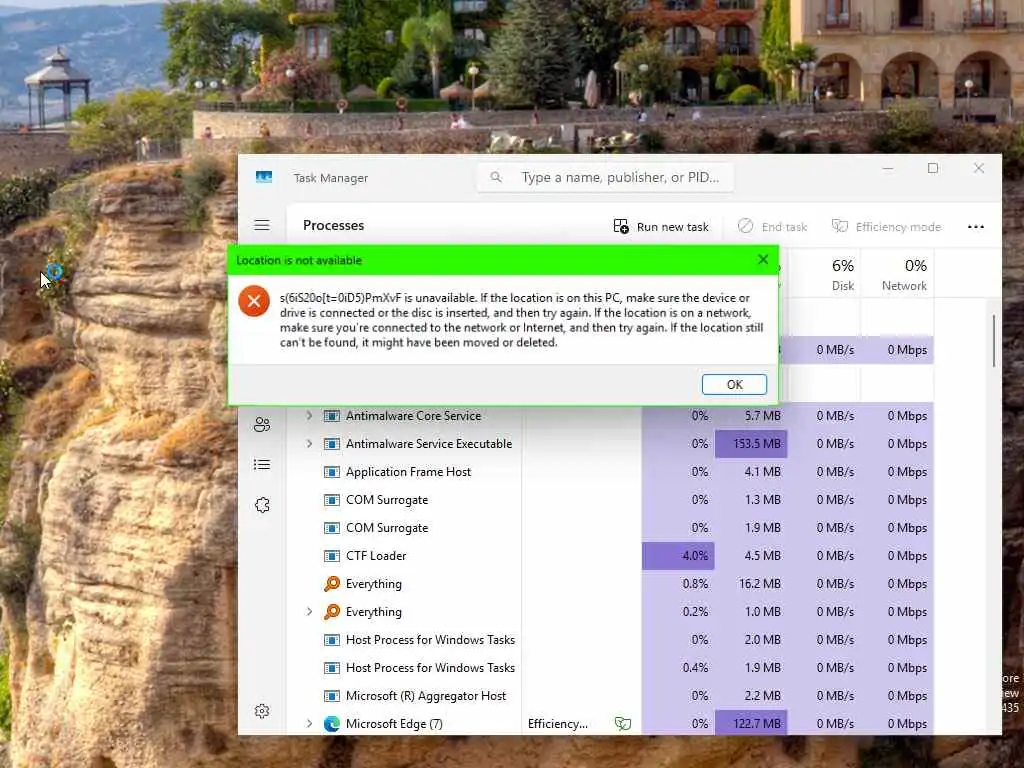The height and width of the screenshot is (768, 1024).
Task: Expand the second Everything process row
Action: 310,612
